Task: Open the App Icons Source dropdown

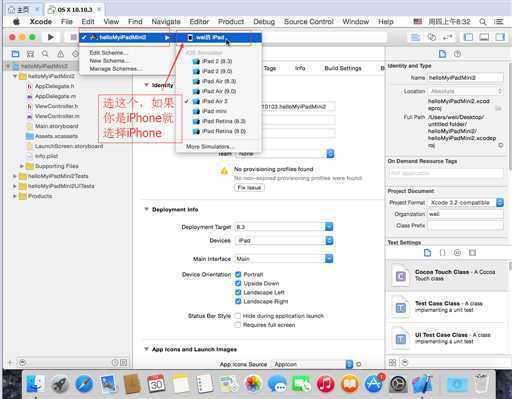Action: pyautogui.click(x=312, y=364)
